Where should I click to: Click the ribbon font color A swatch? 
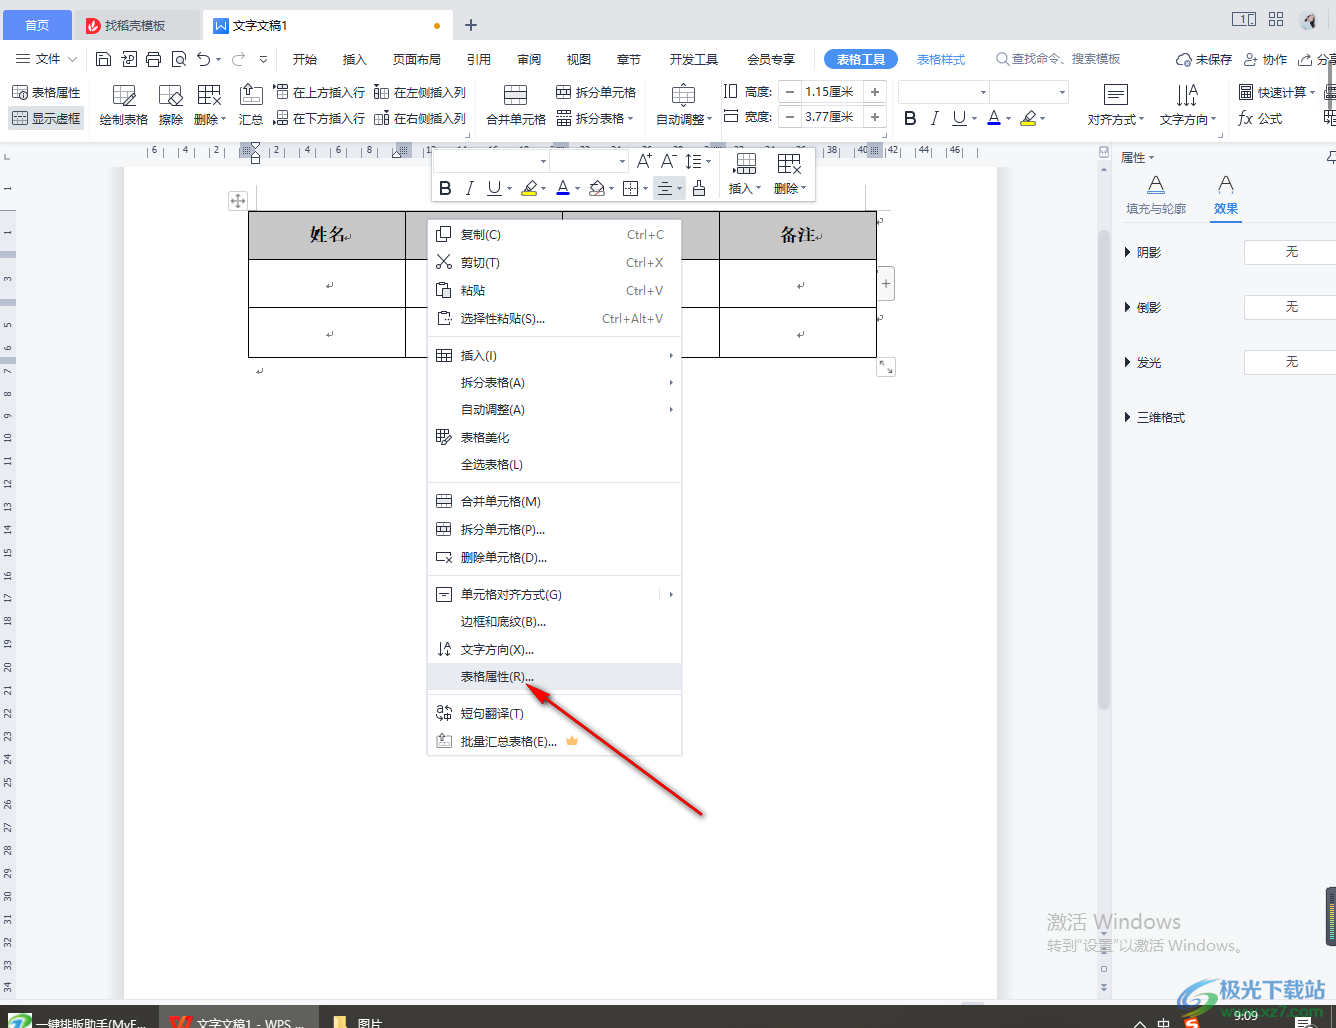[x=993, y=118]
